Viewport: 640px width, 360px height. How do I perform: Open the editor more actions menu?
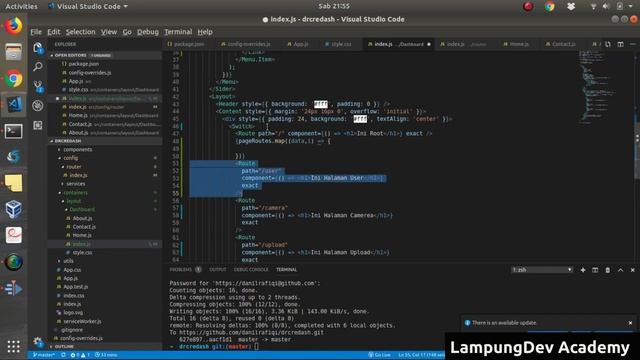click(633, 44)
